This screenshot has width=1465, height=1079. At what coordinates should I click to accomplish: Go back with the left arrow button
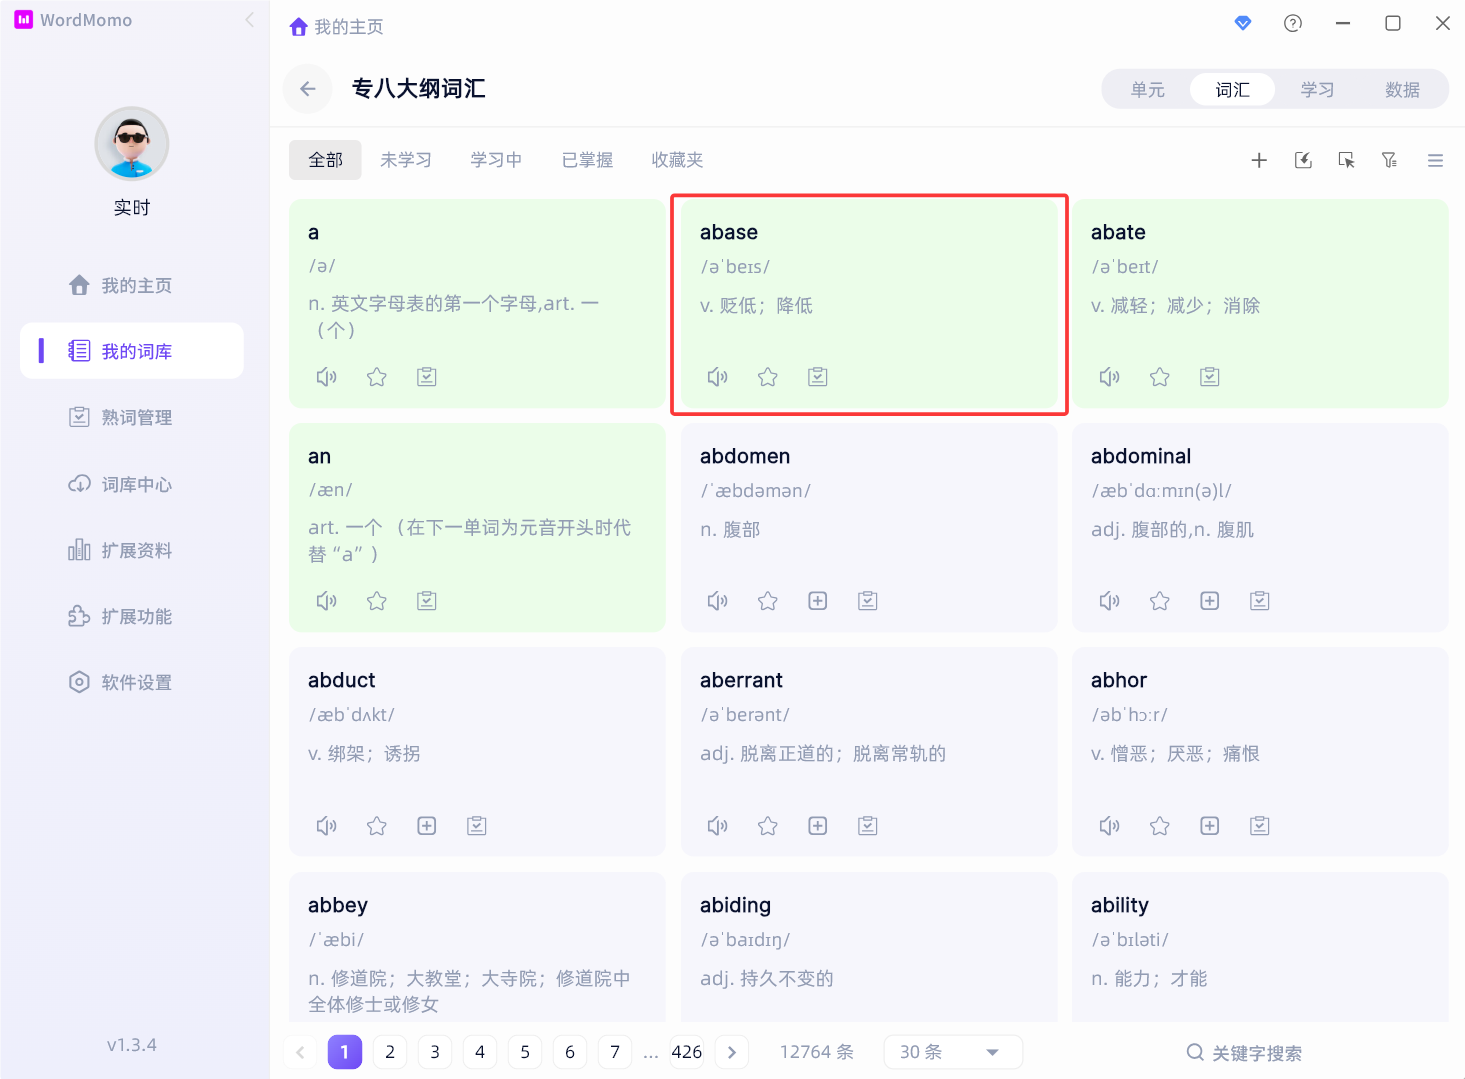(308, 89)
